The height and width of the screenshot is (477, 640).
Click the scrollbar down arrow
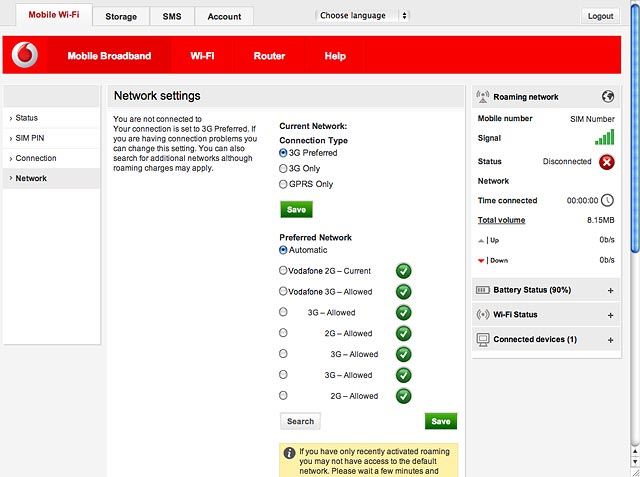[635, 461]
